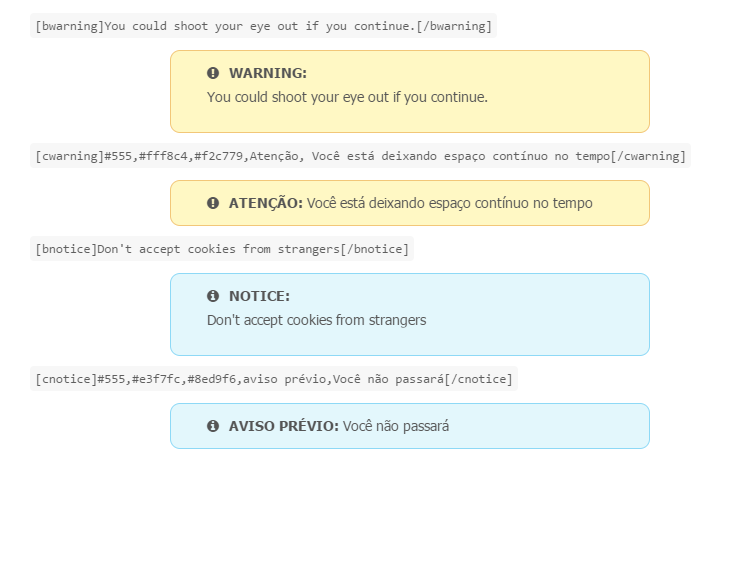Screen dimensions: 756x568
Task: Click the exclamation icon beside WARNING heading
Action: [213, 73]
